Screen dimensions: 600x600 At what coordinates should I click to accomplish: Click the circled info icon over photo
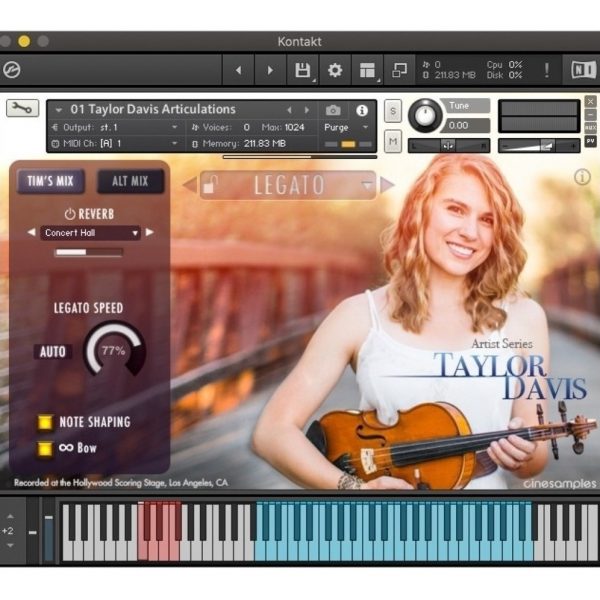pyautogui.click(x=582, y=177)
